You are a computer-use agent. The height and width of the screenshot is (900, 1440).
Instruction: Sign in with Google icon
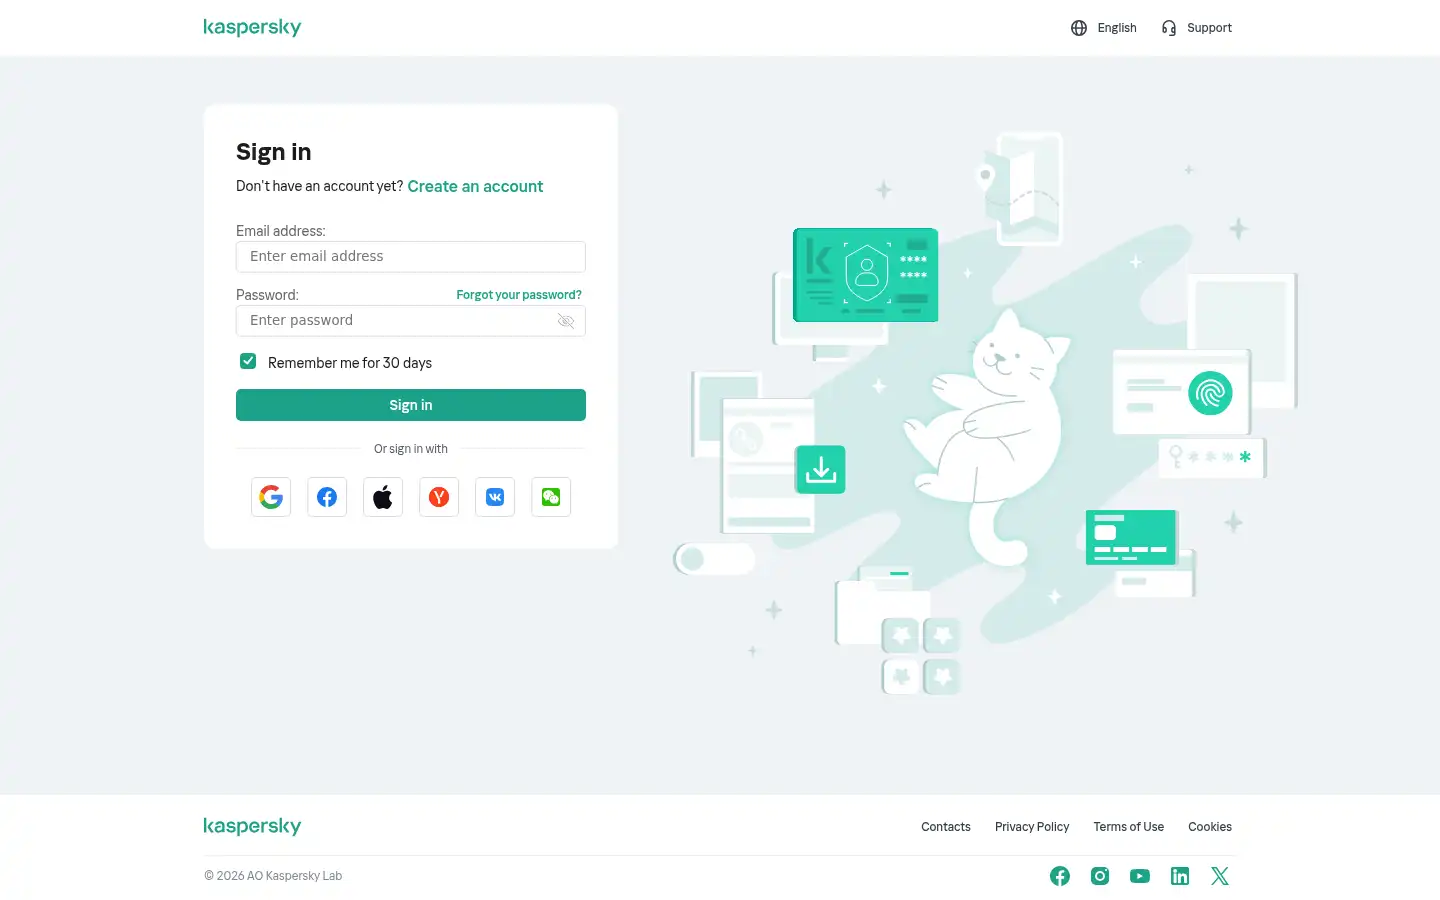pos(271,497)
